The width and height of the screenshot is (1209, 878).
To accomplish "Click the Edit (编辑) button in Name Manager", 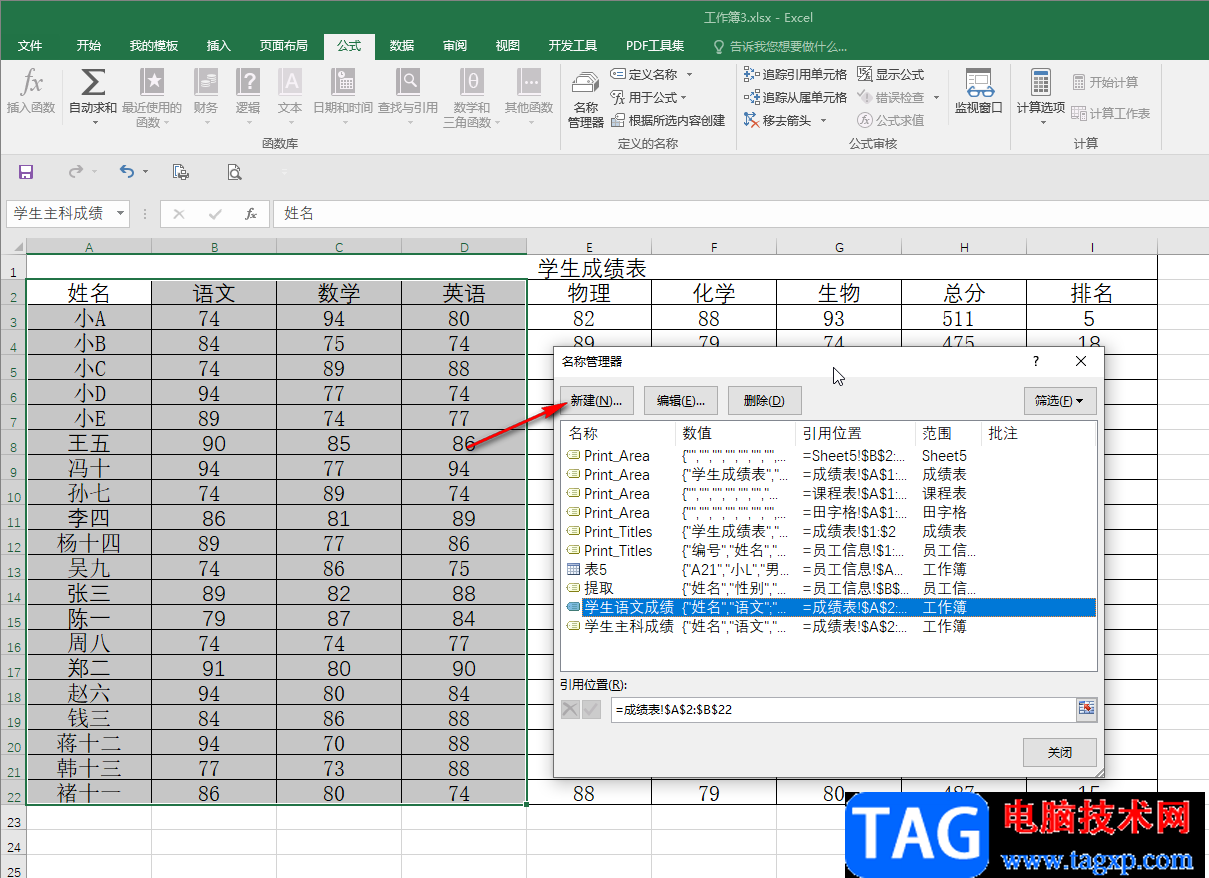I will tap(681, 401).
